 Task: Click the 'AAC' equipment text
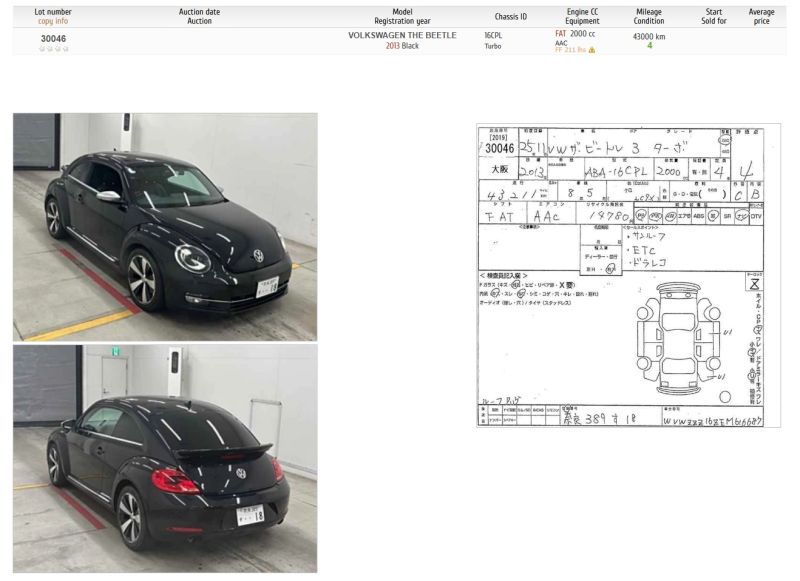[x=561, y=43]
